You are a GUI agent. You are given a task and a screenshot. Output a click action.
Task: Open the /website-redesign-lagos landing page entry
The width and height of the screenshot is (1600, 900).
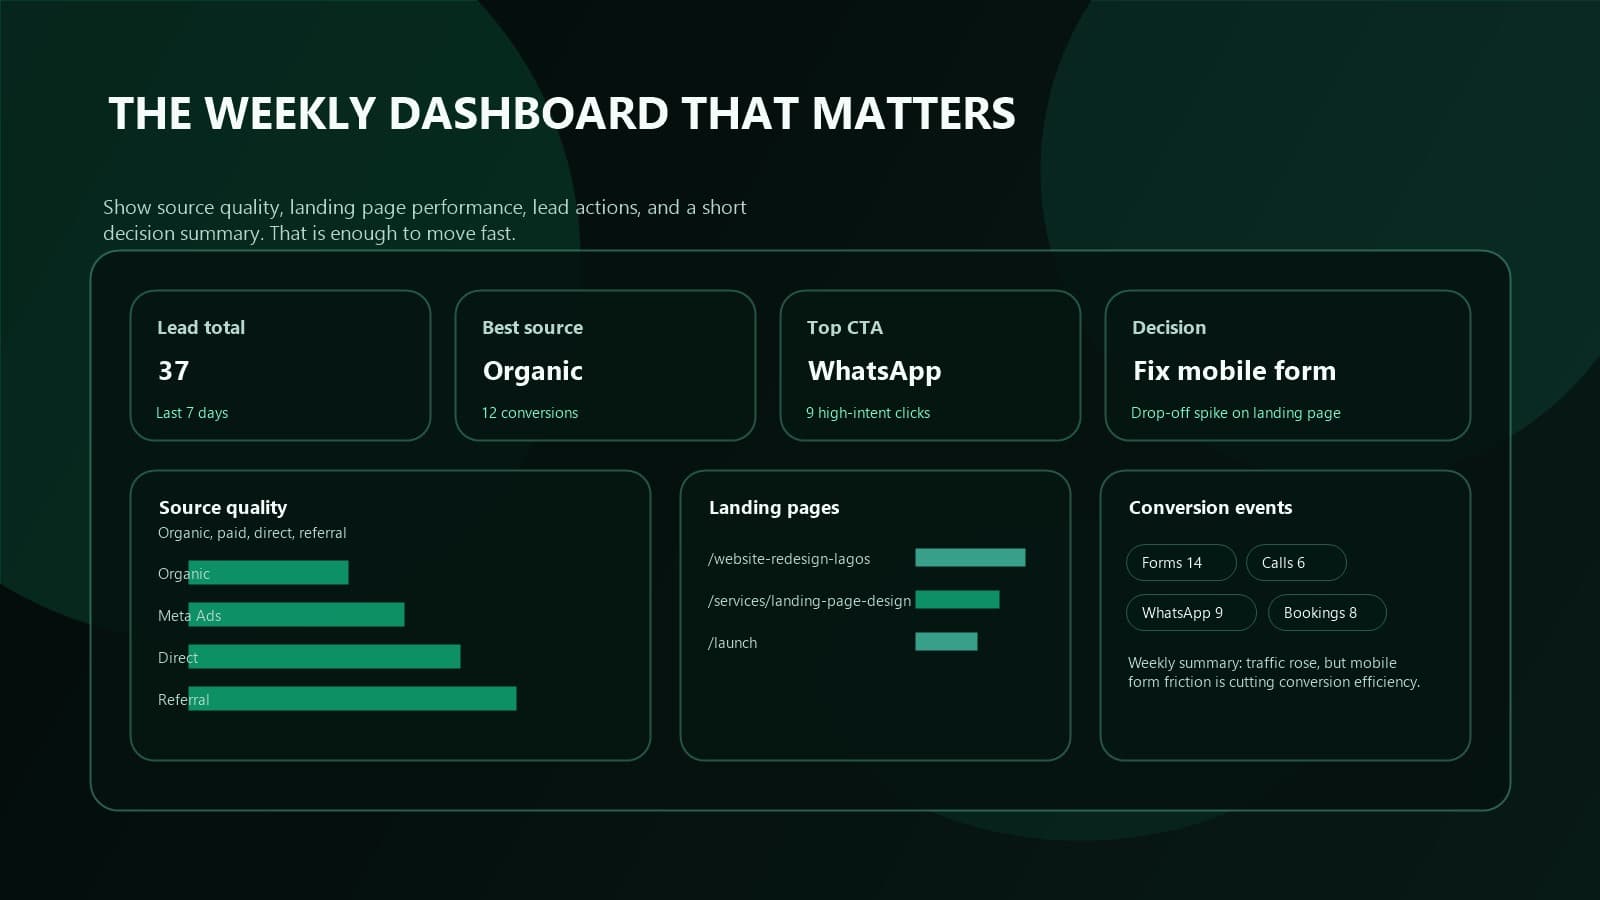790,559
